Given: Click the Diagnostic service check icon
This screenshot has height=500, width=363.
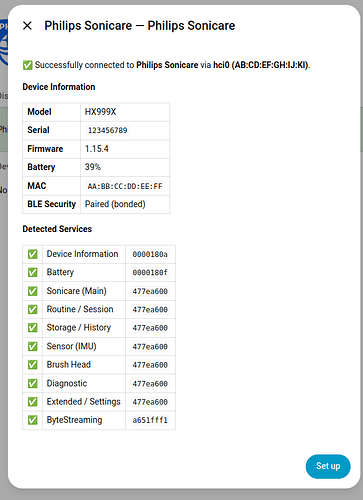Looking at the screenshot, I should (32, 384).
